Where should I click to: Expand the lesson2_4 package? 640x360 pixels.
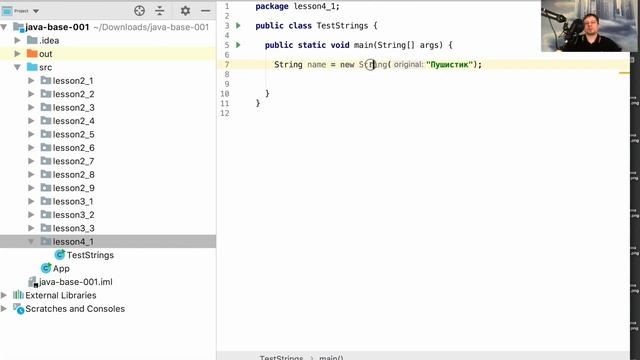[x=31, y=121]
